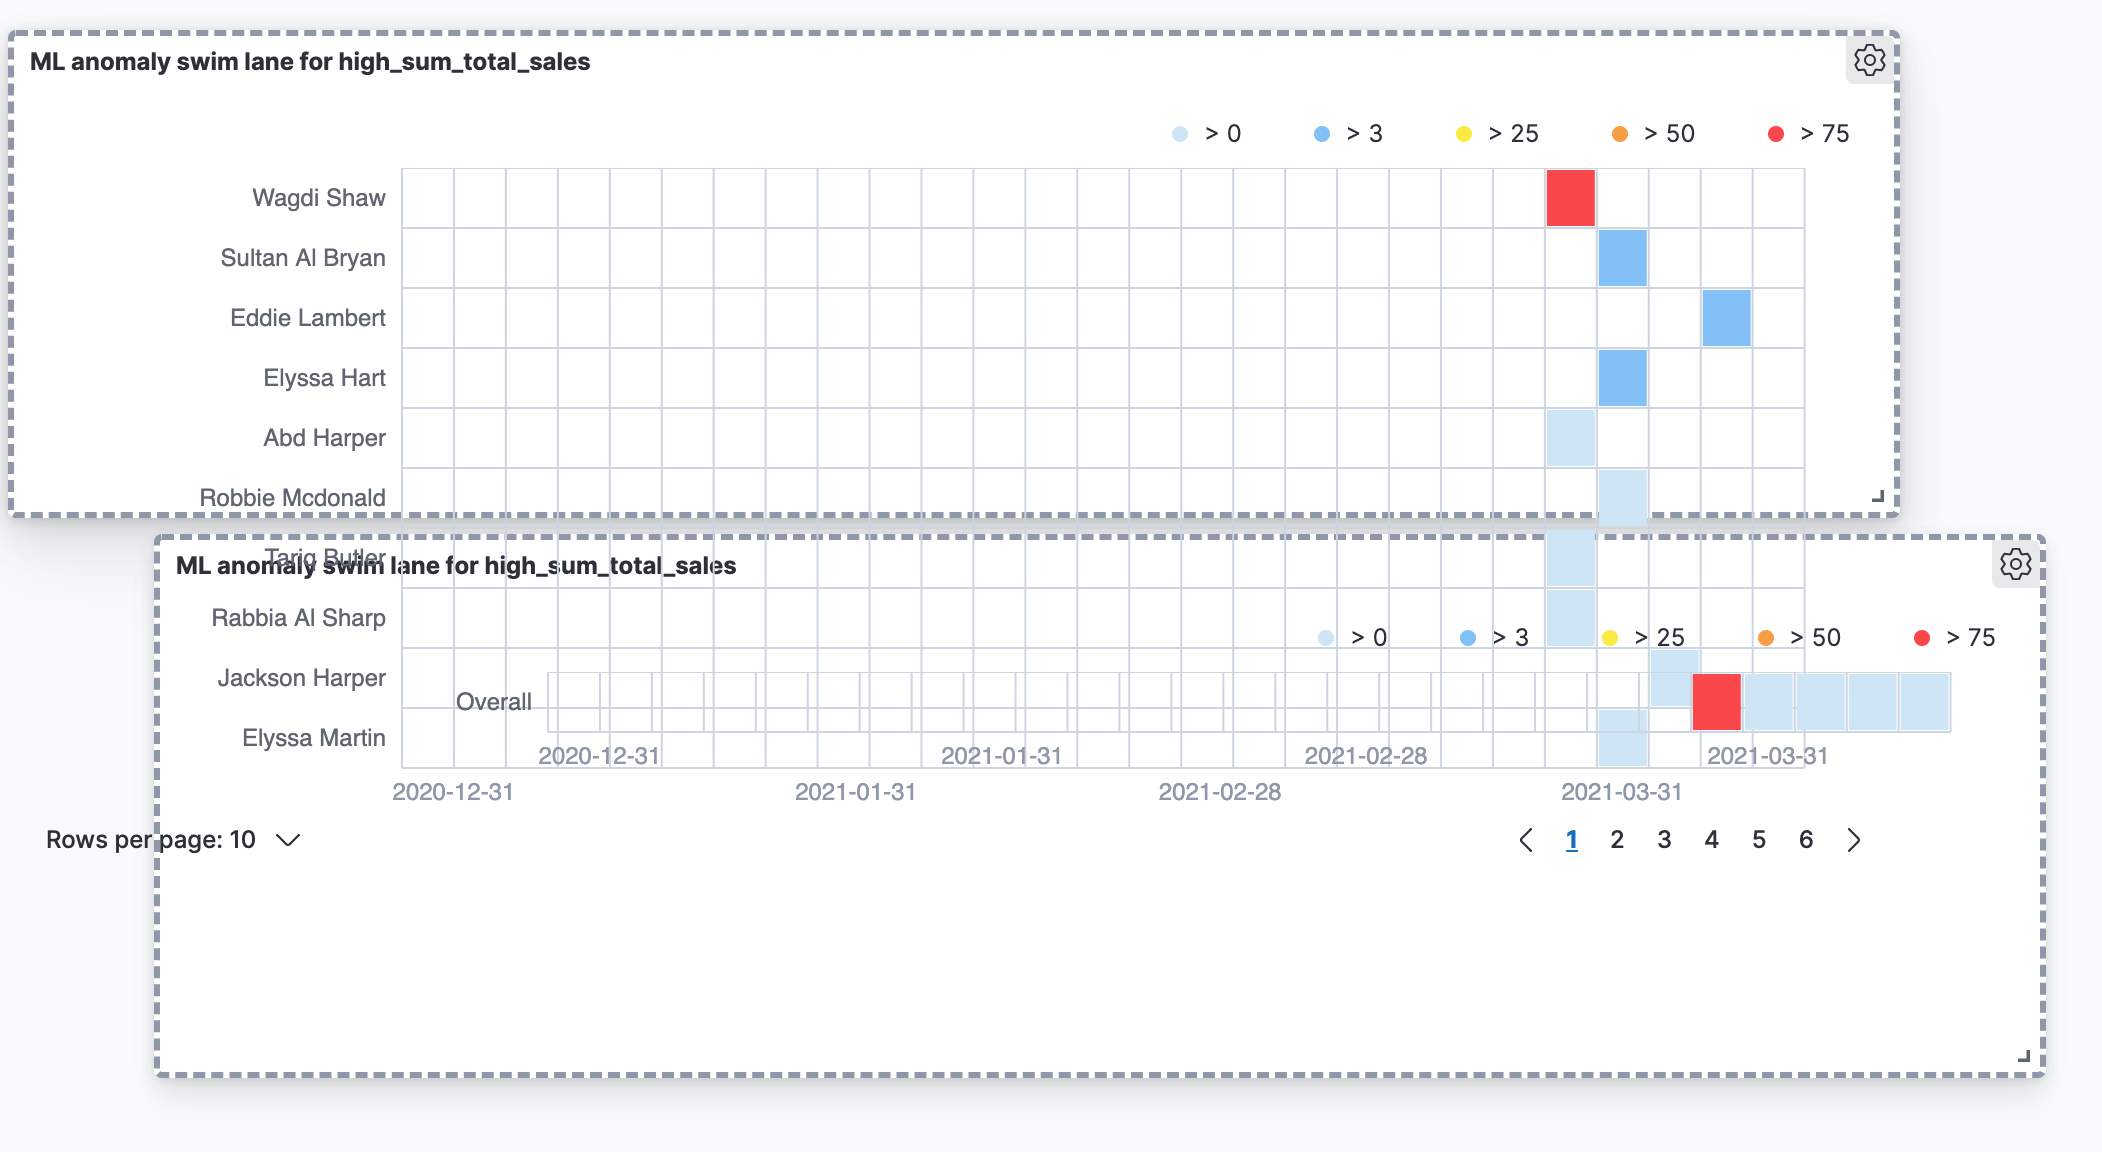Viewport: 2102px width, 1152px height.
Task: Go to next page with right chevron
Action: 1854,840
